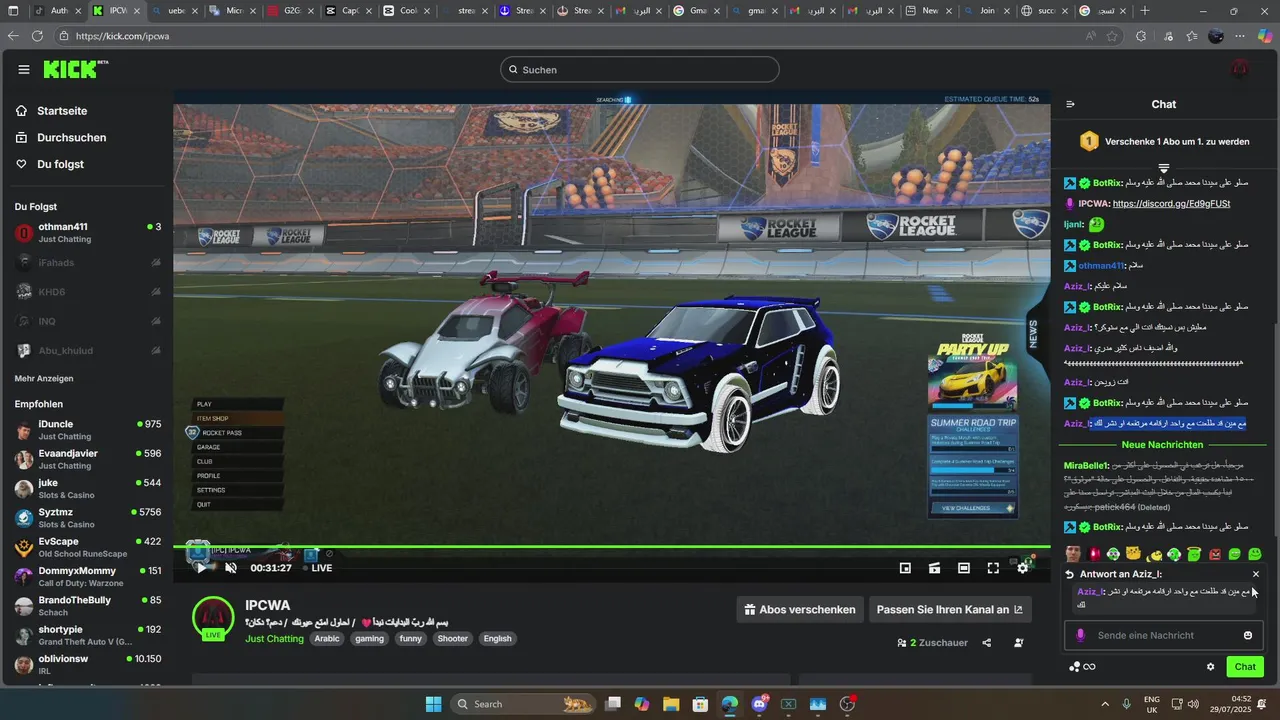The width and height of the screenshot is (1280, 720).
Task: Toggle theater mode in player
Action: (964, 568)
